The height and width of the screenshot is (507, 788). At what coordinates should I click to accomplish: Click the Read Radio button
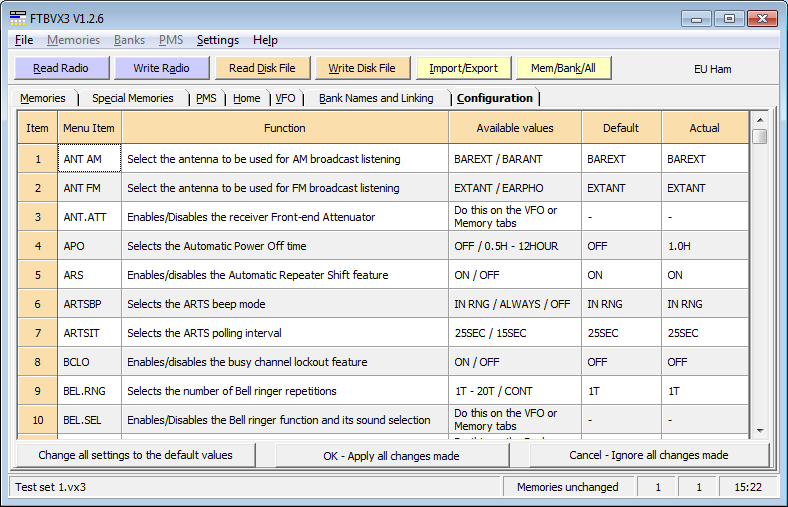(60, 68)
